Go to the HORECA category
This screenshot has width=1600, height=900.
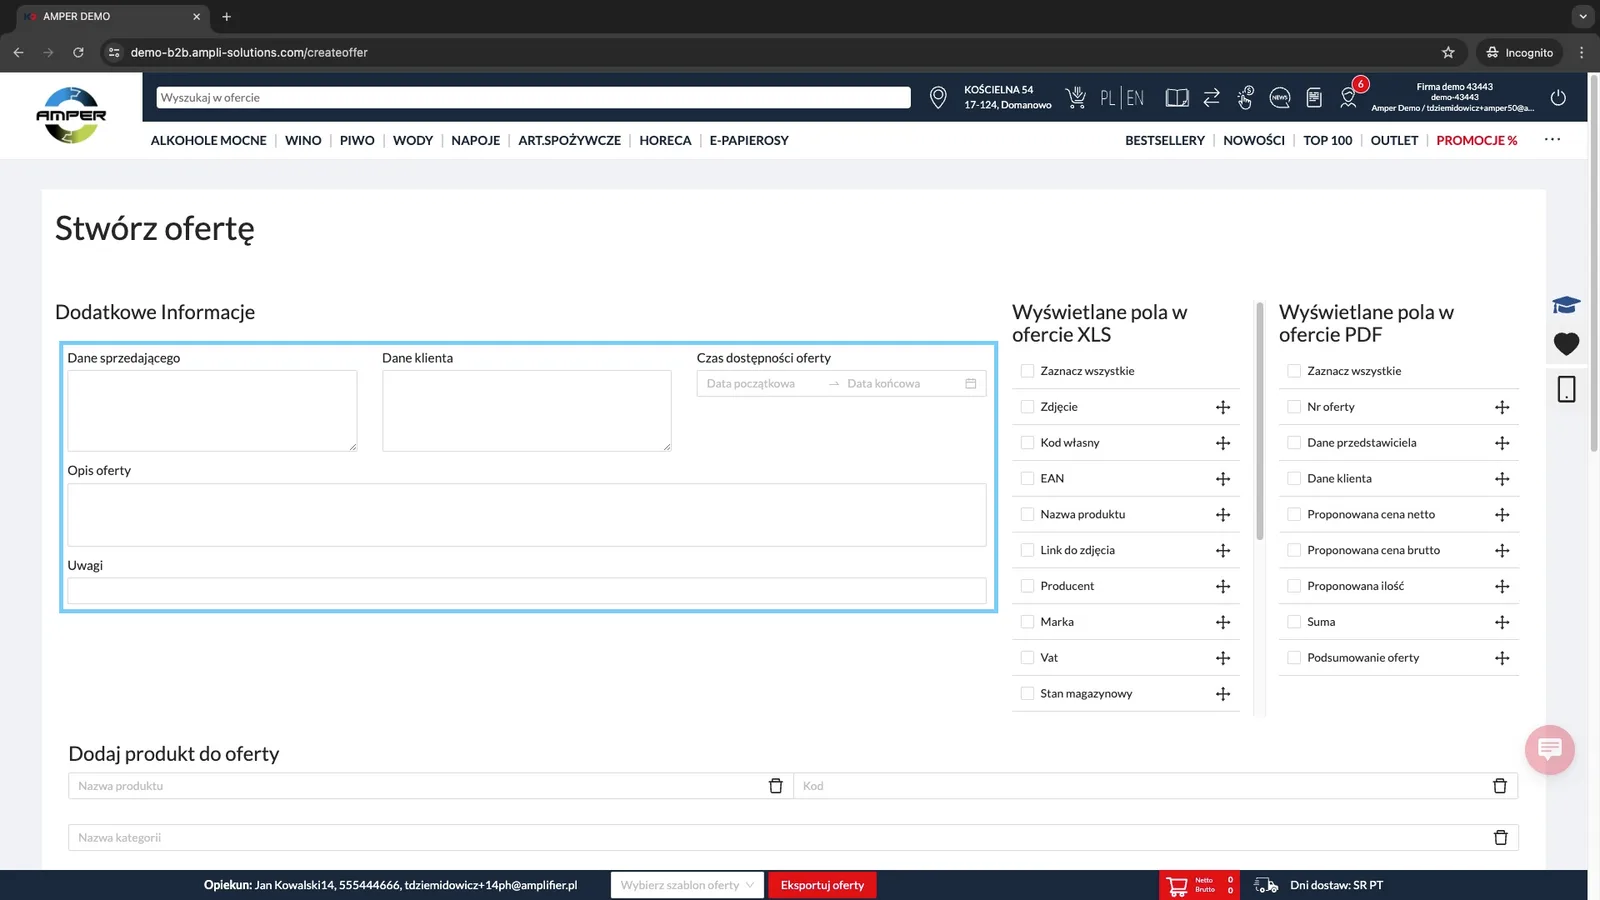[x=665, y=141]
